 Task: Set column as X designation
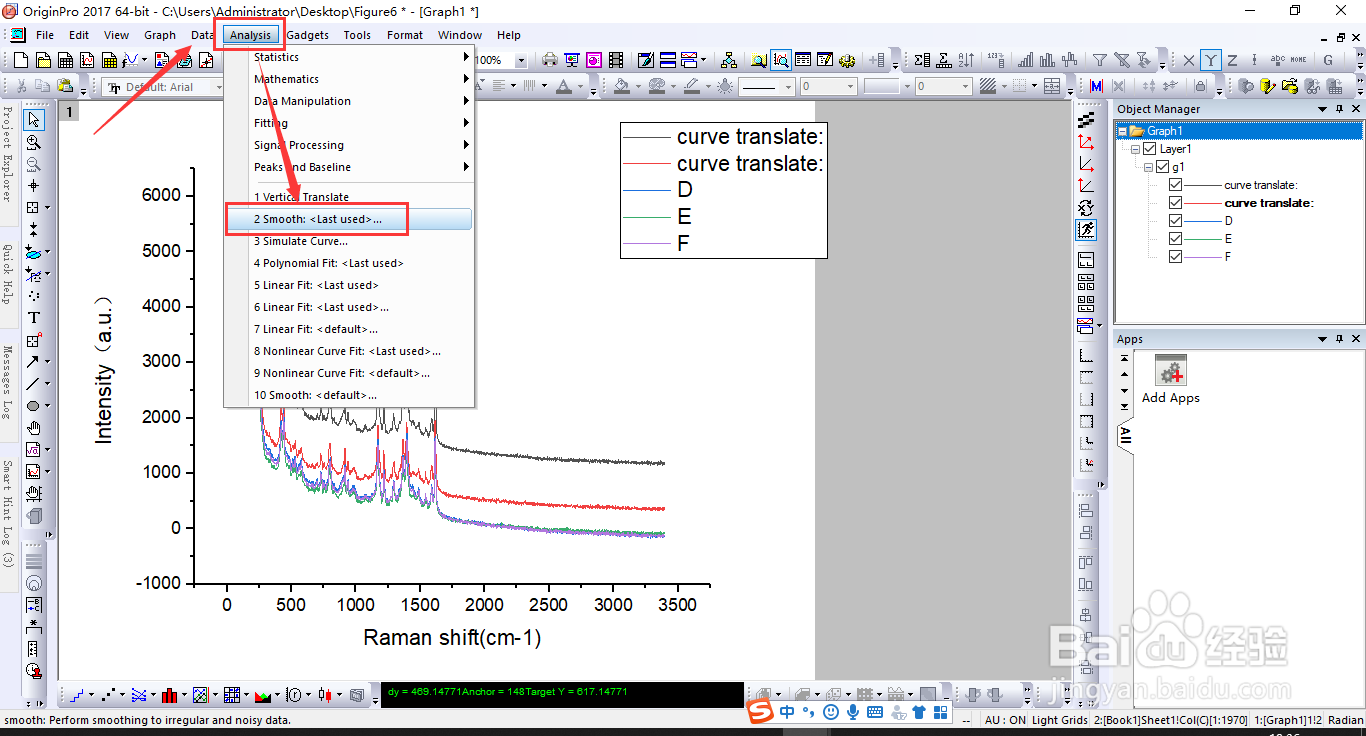point(1189,60)
